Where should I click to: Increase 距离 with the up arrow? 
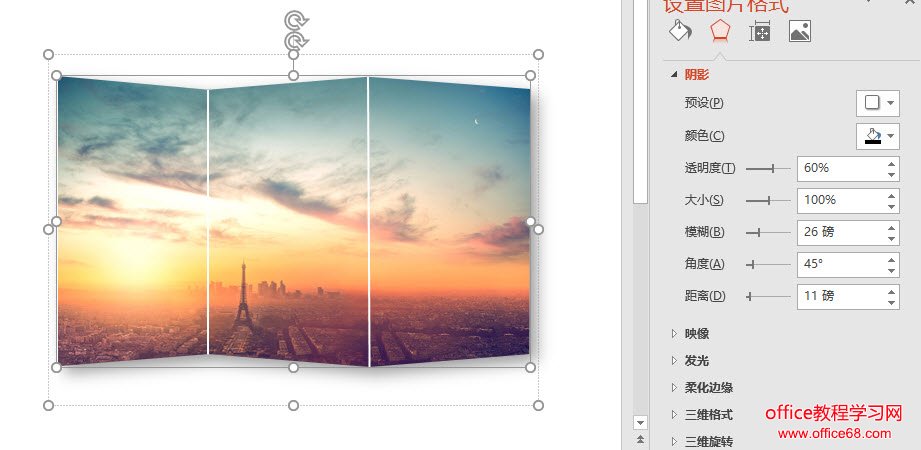[892, 291]
